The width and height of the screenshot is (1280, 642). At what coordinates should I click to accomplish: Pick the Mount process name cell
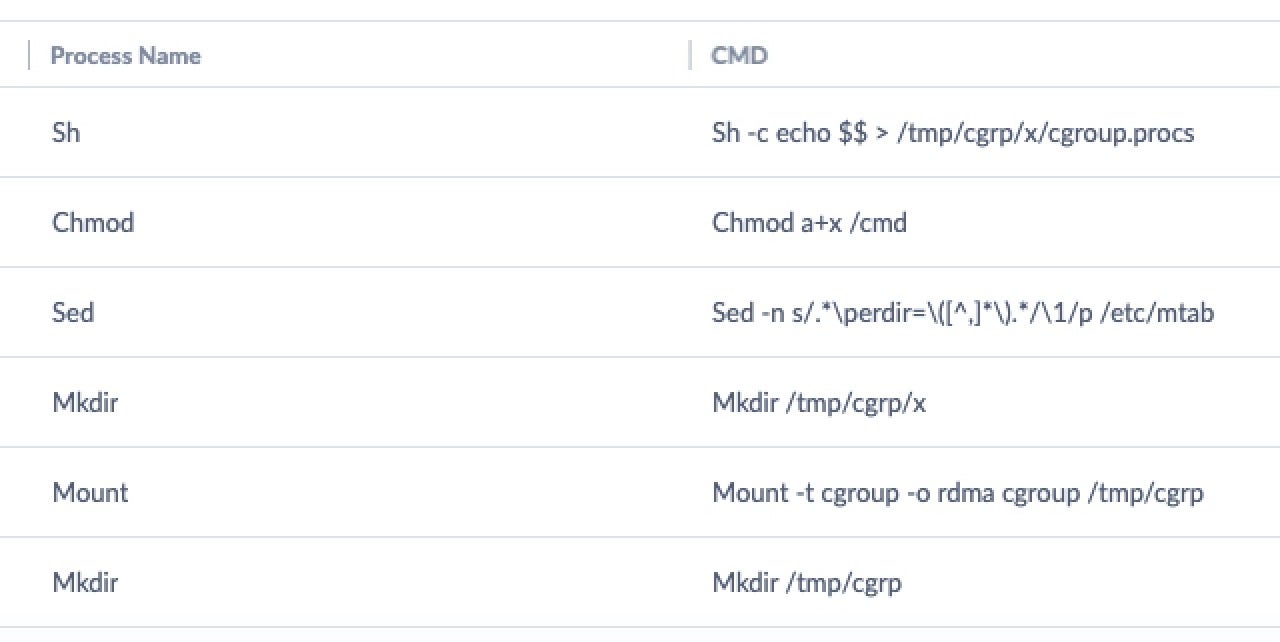pyautogui.click(x=90, y=493)
